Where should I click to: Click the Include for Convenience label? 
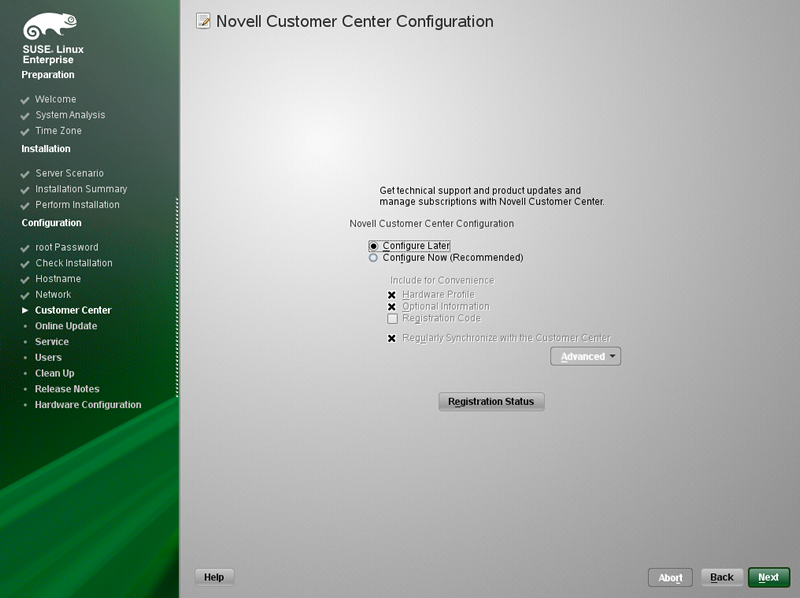(x=442, y=281)
